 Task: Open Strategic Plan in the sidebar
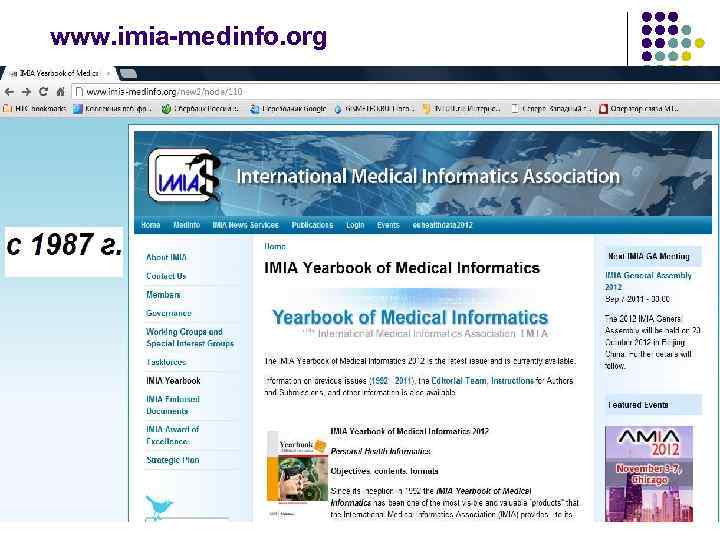pos(173,460)
